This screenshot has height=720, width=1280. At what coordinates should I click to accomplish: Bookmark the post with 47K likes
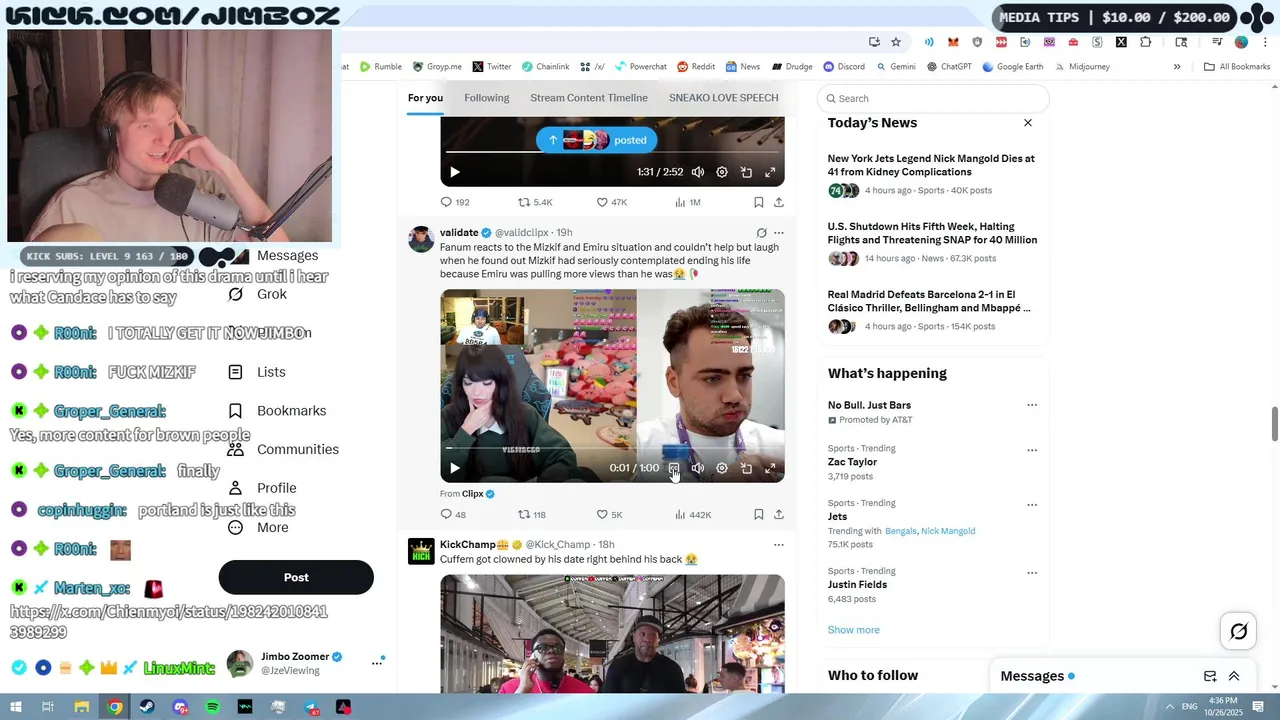tap(759, 202)
